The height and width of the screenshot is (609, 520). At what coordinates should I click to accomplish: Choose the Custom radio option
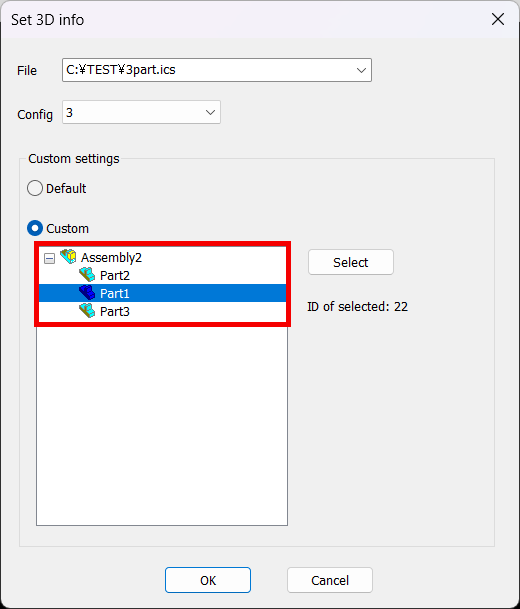tap(35, 228)
